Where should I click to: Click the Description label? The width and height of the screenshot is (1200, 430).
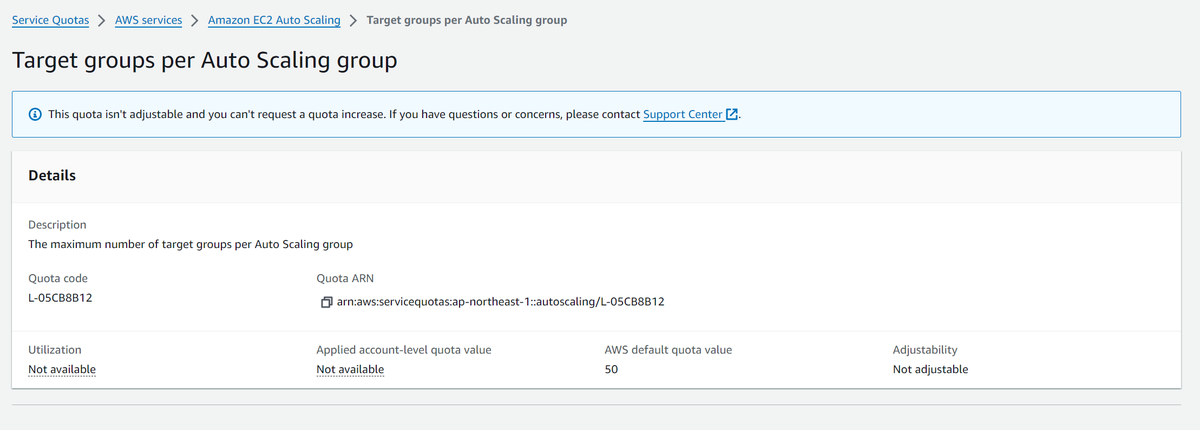point(57,225)
